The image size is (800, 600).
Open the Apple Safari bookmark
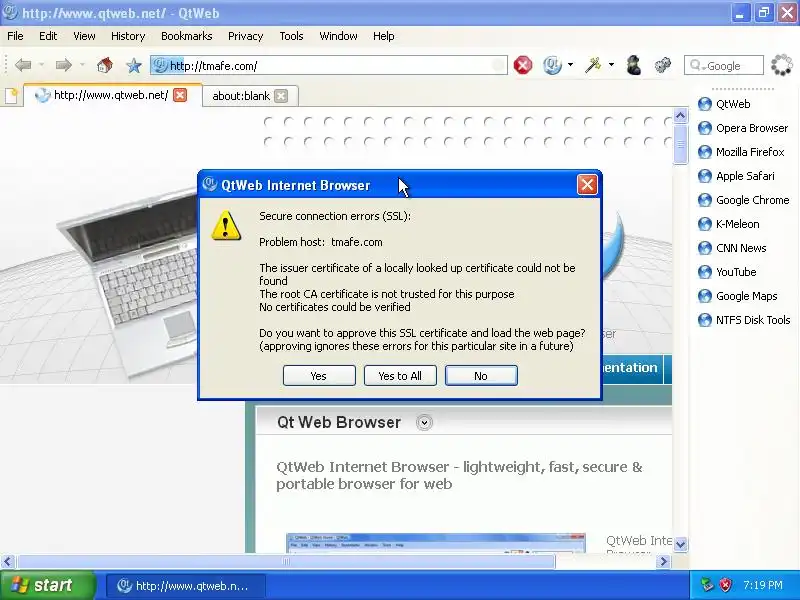click(x=736, y=176)
